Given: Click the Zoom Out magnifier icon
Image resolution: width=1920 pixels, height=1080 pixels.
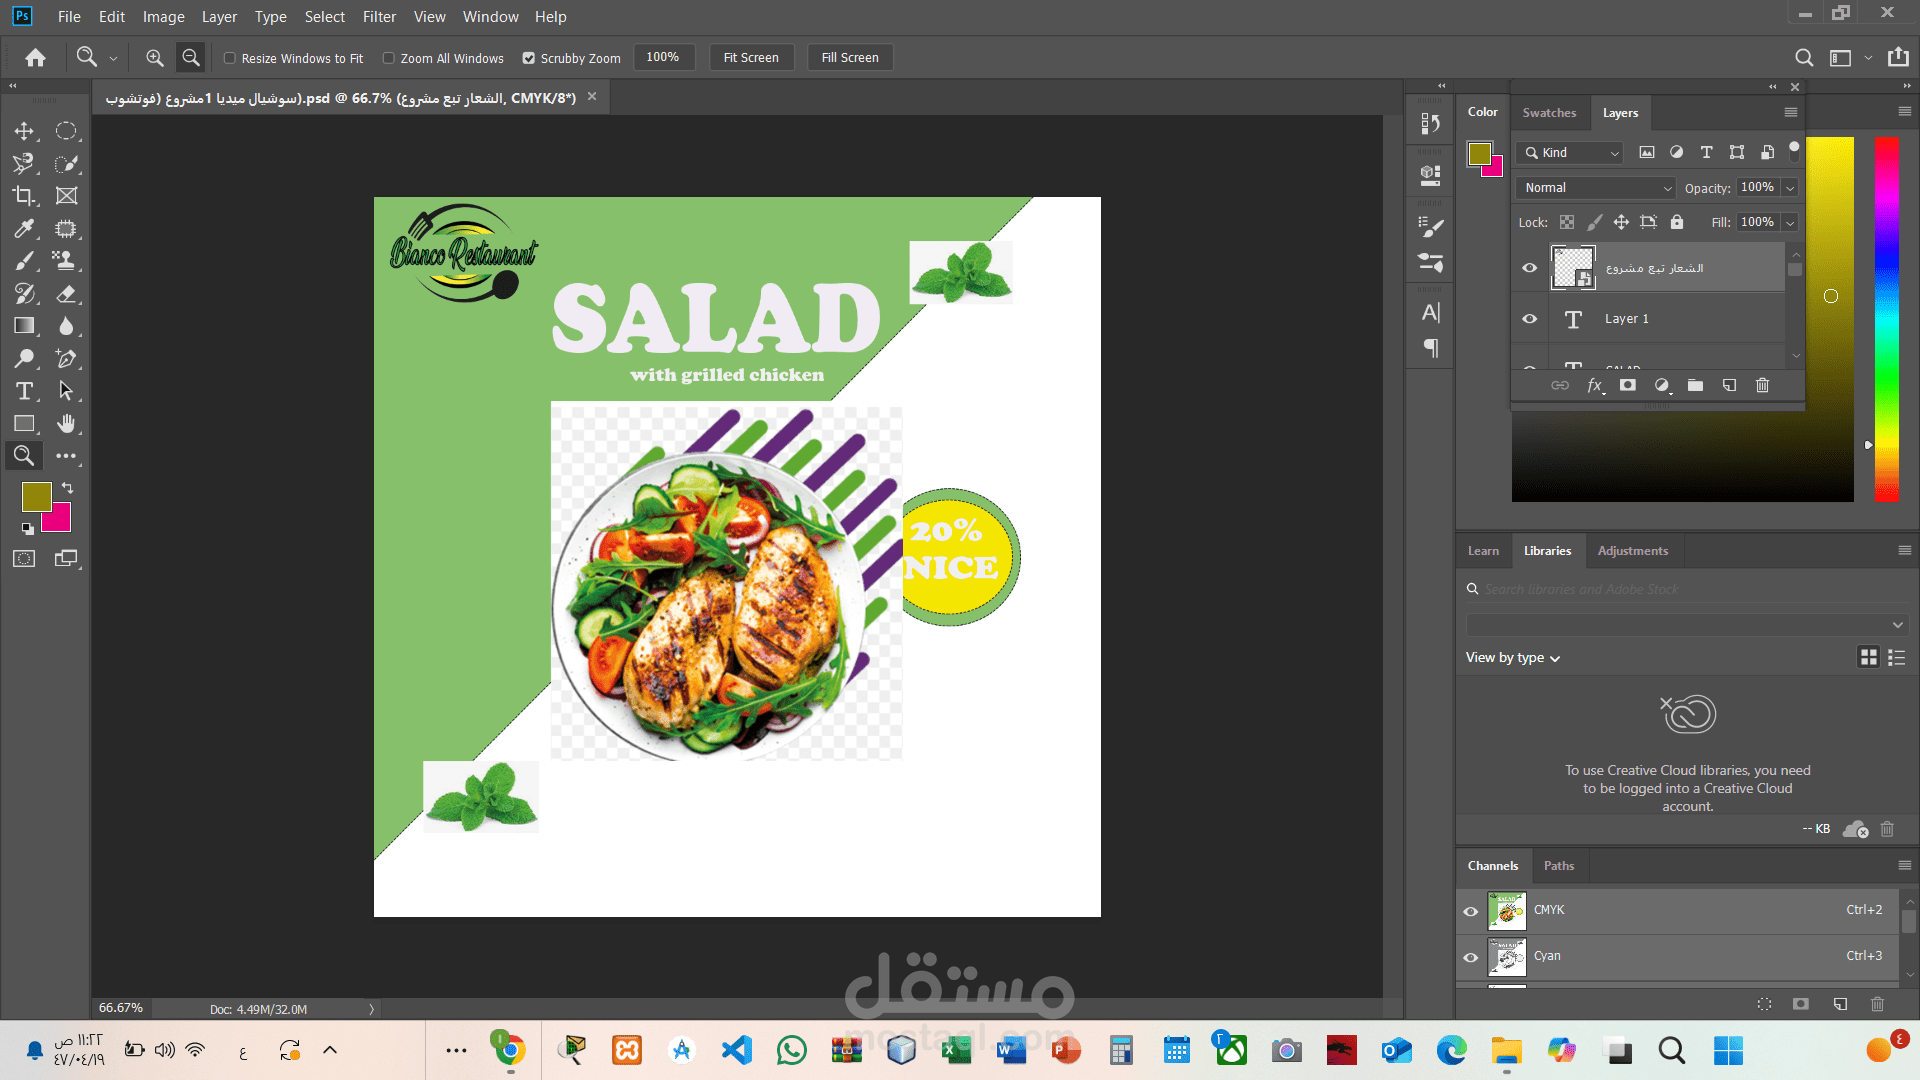Looking at the screenshot, I should [x=190, y=58].
